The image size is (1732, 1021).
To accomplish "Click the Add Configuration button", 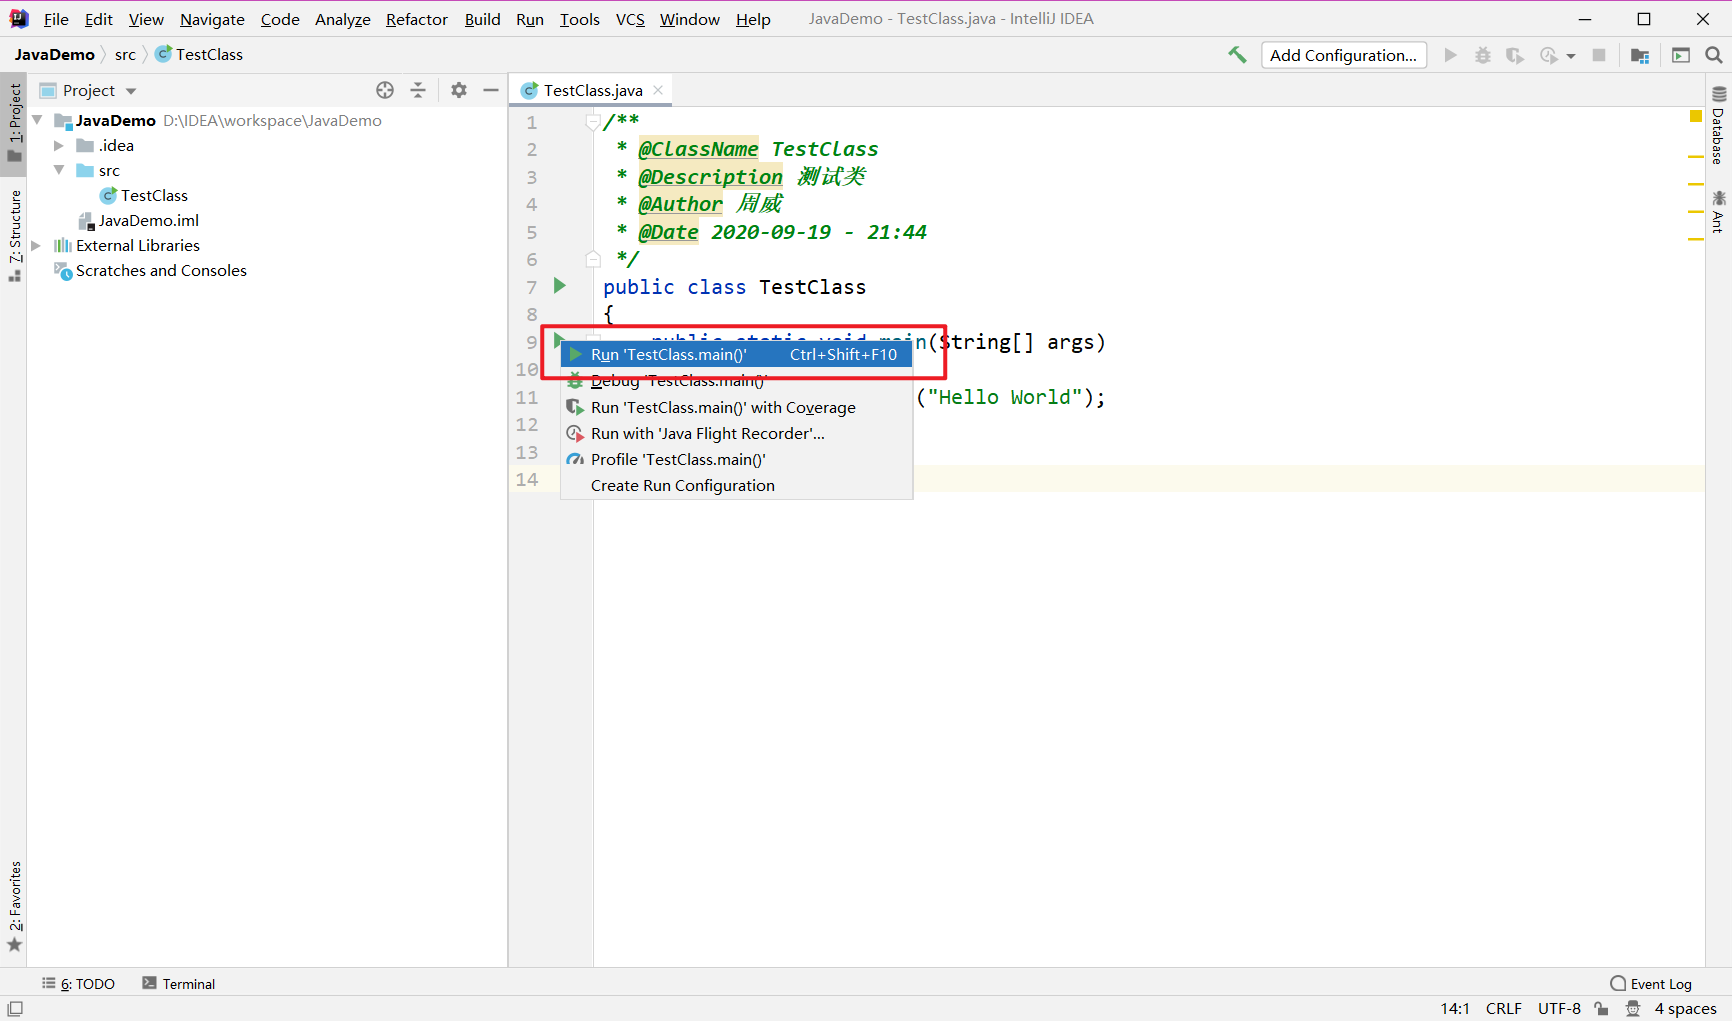I will pos(1344,55).
